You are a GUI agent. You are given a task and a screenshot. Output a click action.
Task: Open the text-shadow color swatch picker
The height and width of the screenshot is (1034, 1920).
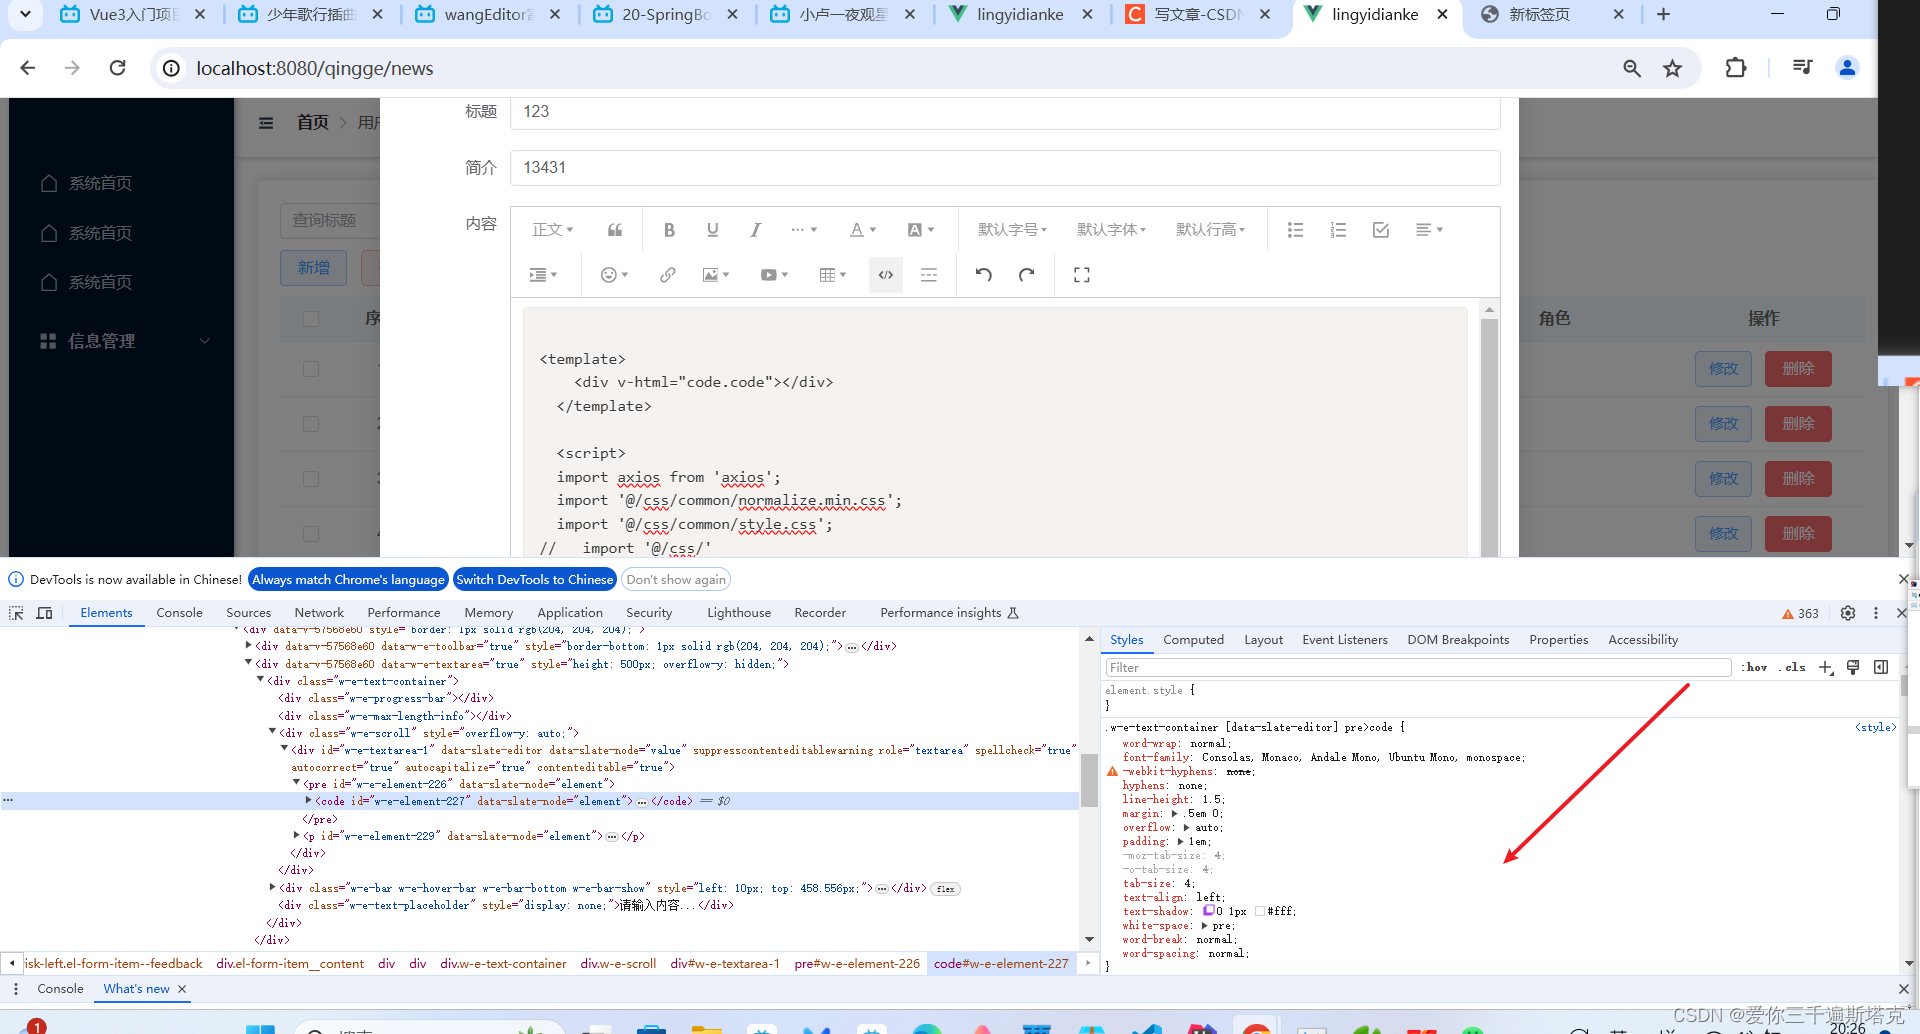coord(1208,910)
